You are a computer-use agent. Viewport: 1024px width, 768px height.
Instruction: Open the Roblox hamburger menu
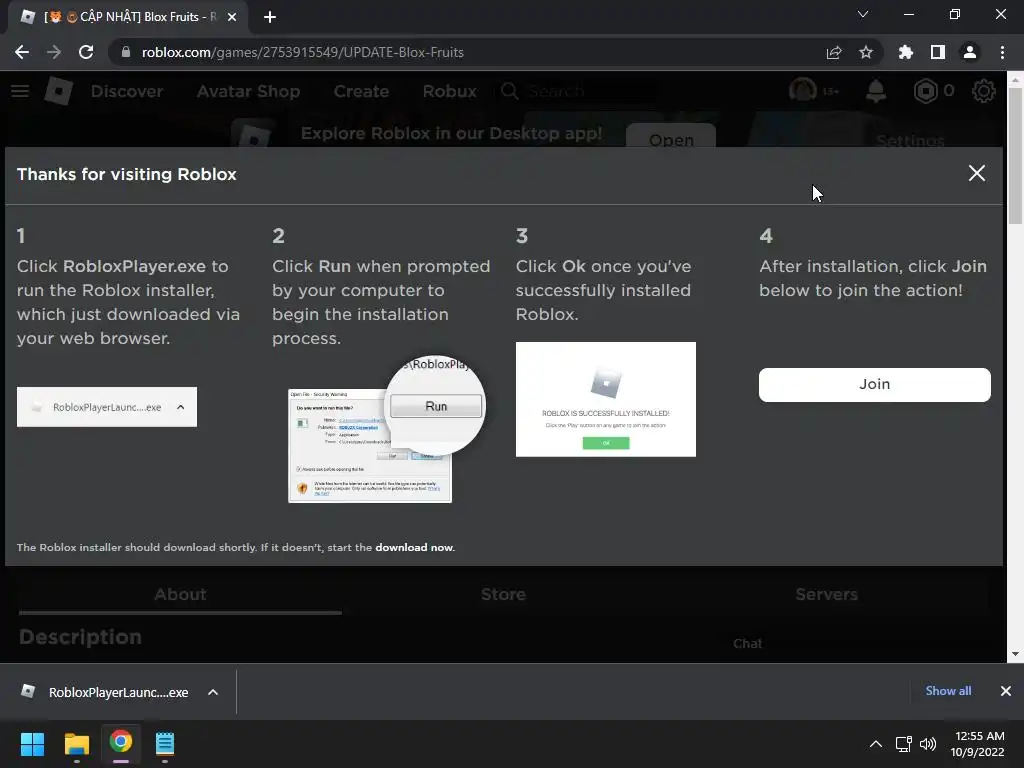coord(20,91)
